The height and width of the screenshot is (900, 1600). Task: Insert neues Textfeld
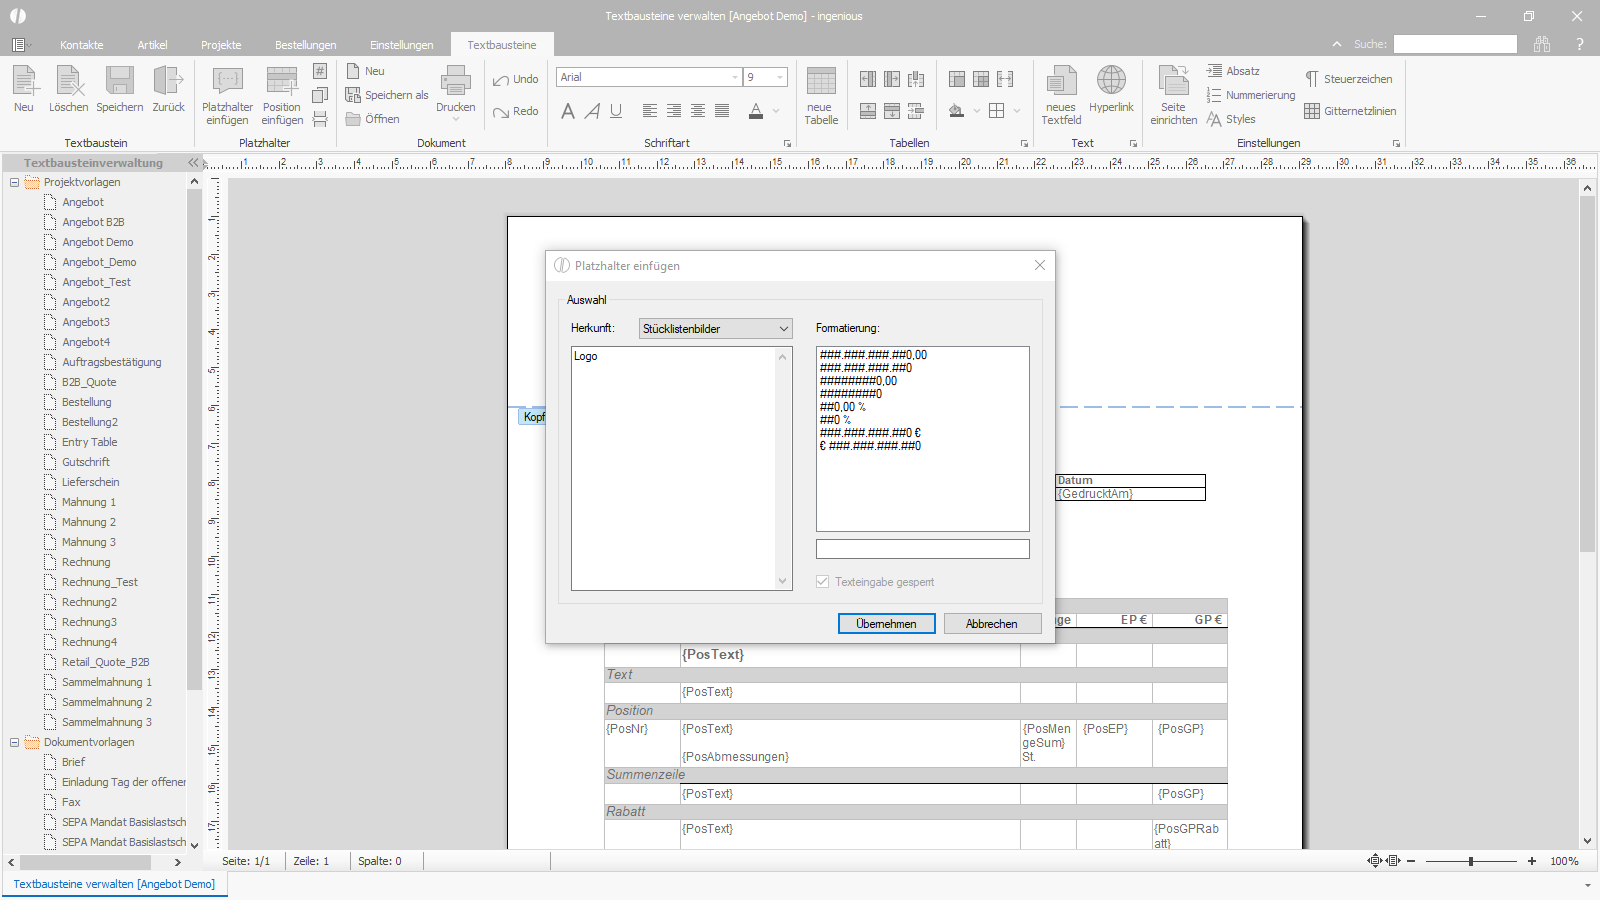click(x=1061, y=95)
